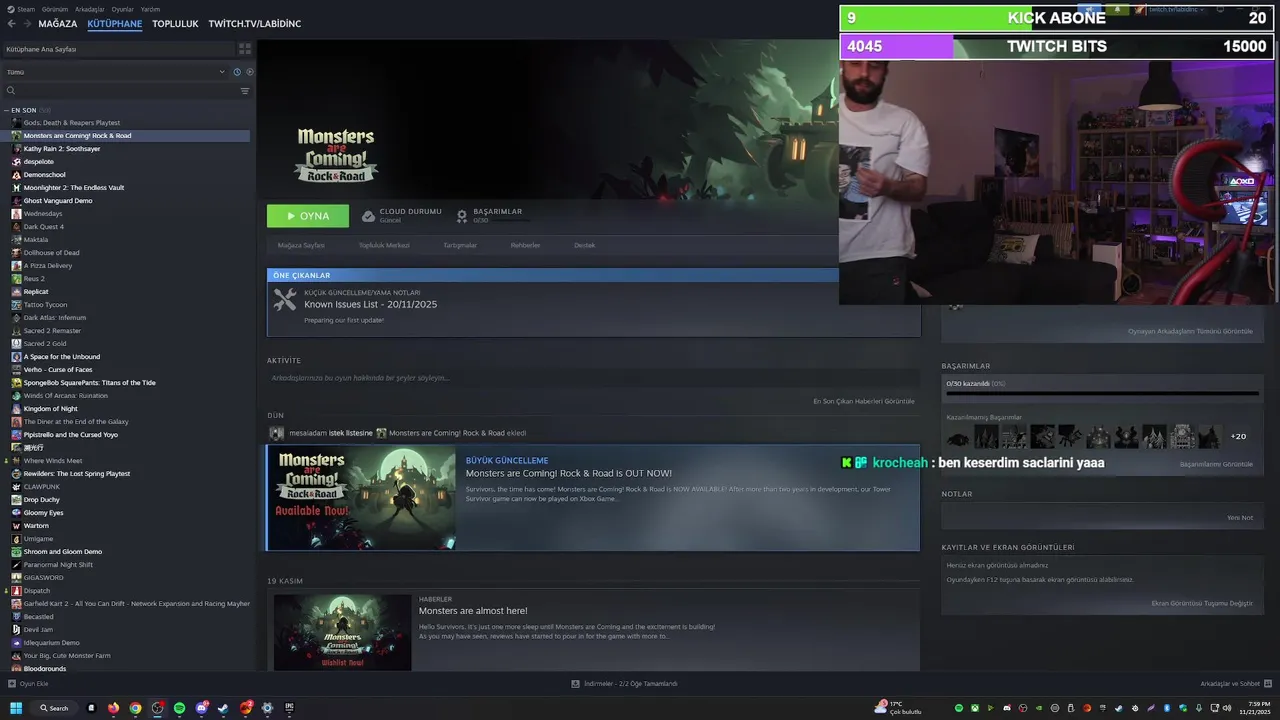Open TWITCH.TV/LABİDİNC profile tab
Viewport: 1280px width, 720px height.
[255, 23]
